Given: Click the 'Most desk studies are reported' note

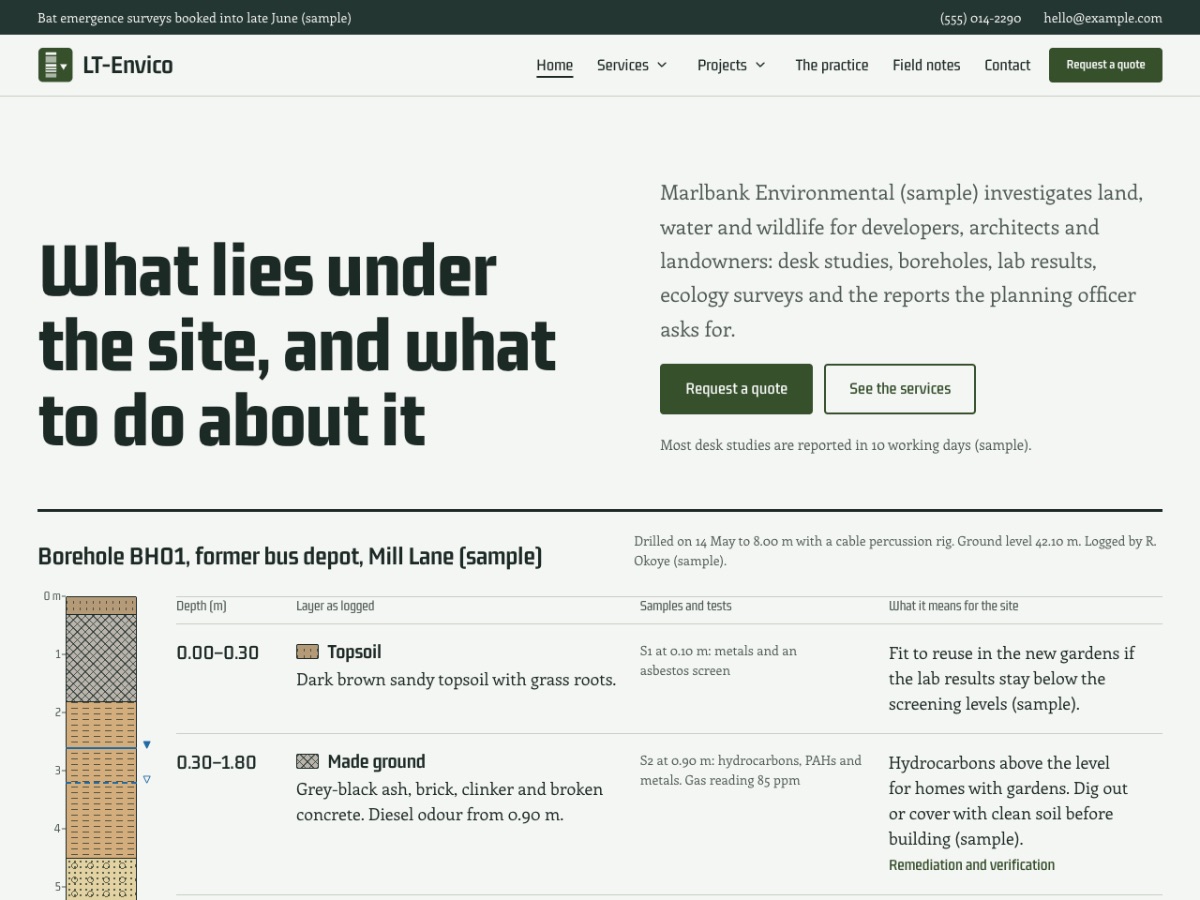Looking at the screenshot, I should [845, 445].
